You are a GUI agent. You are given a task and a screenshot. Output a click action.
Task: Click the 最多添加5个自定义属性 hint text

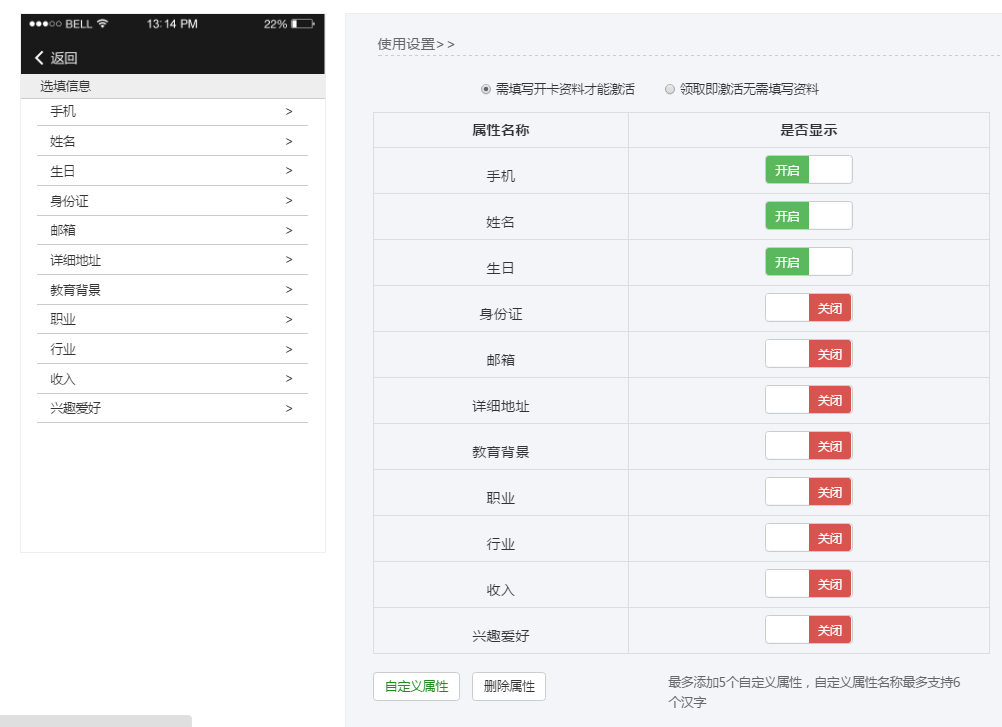814,692
